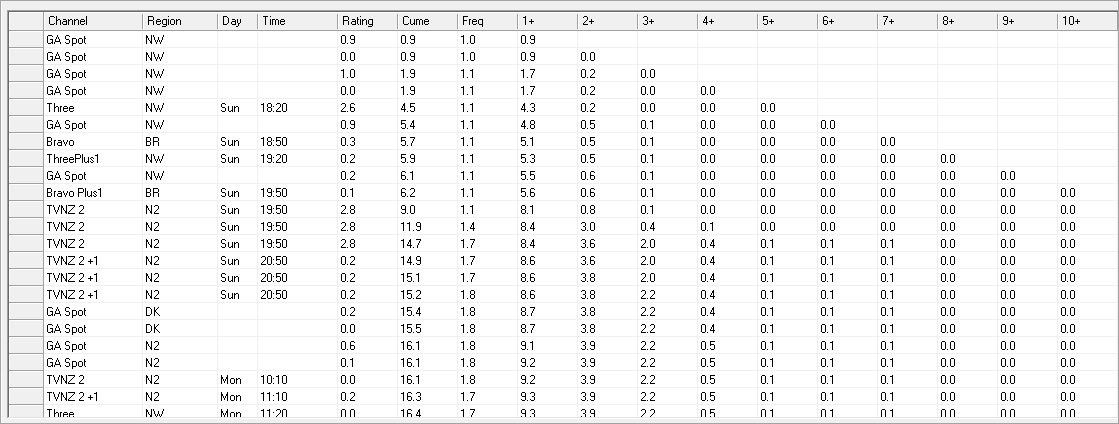Click the Bravo Plus1 channel cell

(93, 193)
